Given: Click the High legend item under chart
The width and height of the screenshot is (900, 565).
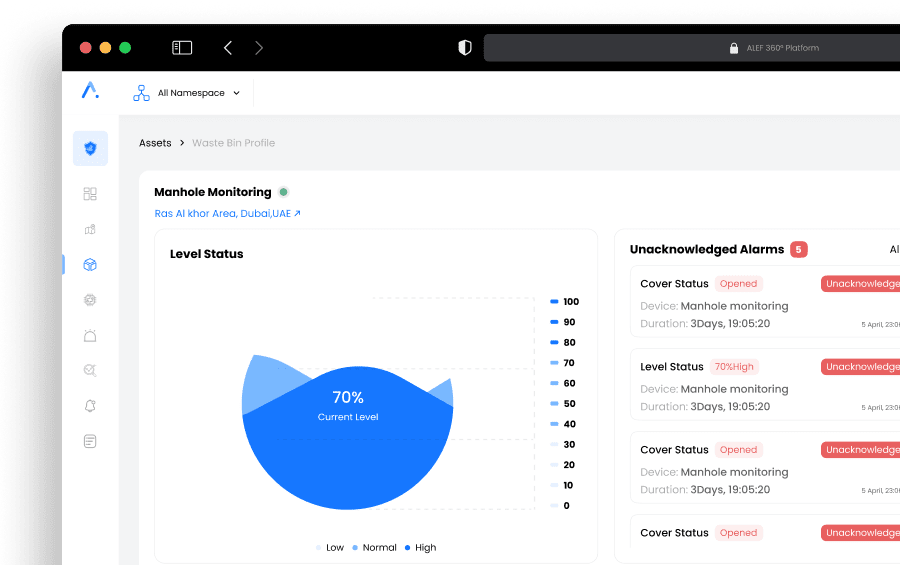Looking at the screenshot, I should (421, 548).
